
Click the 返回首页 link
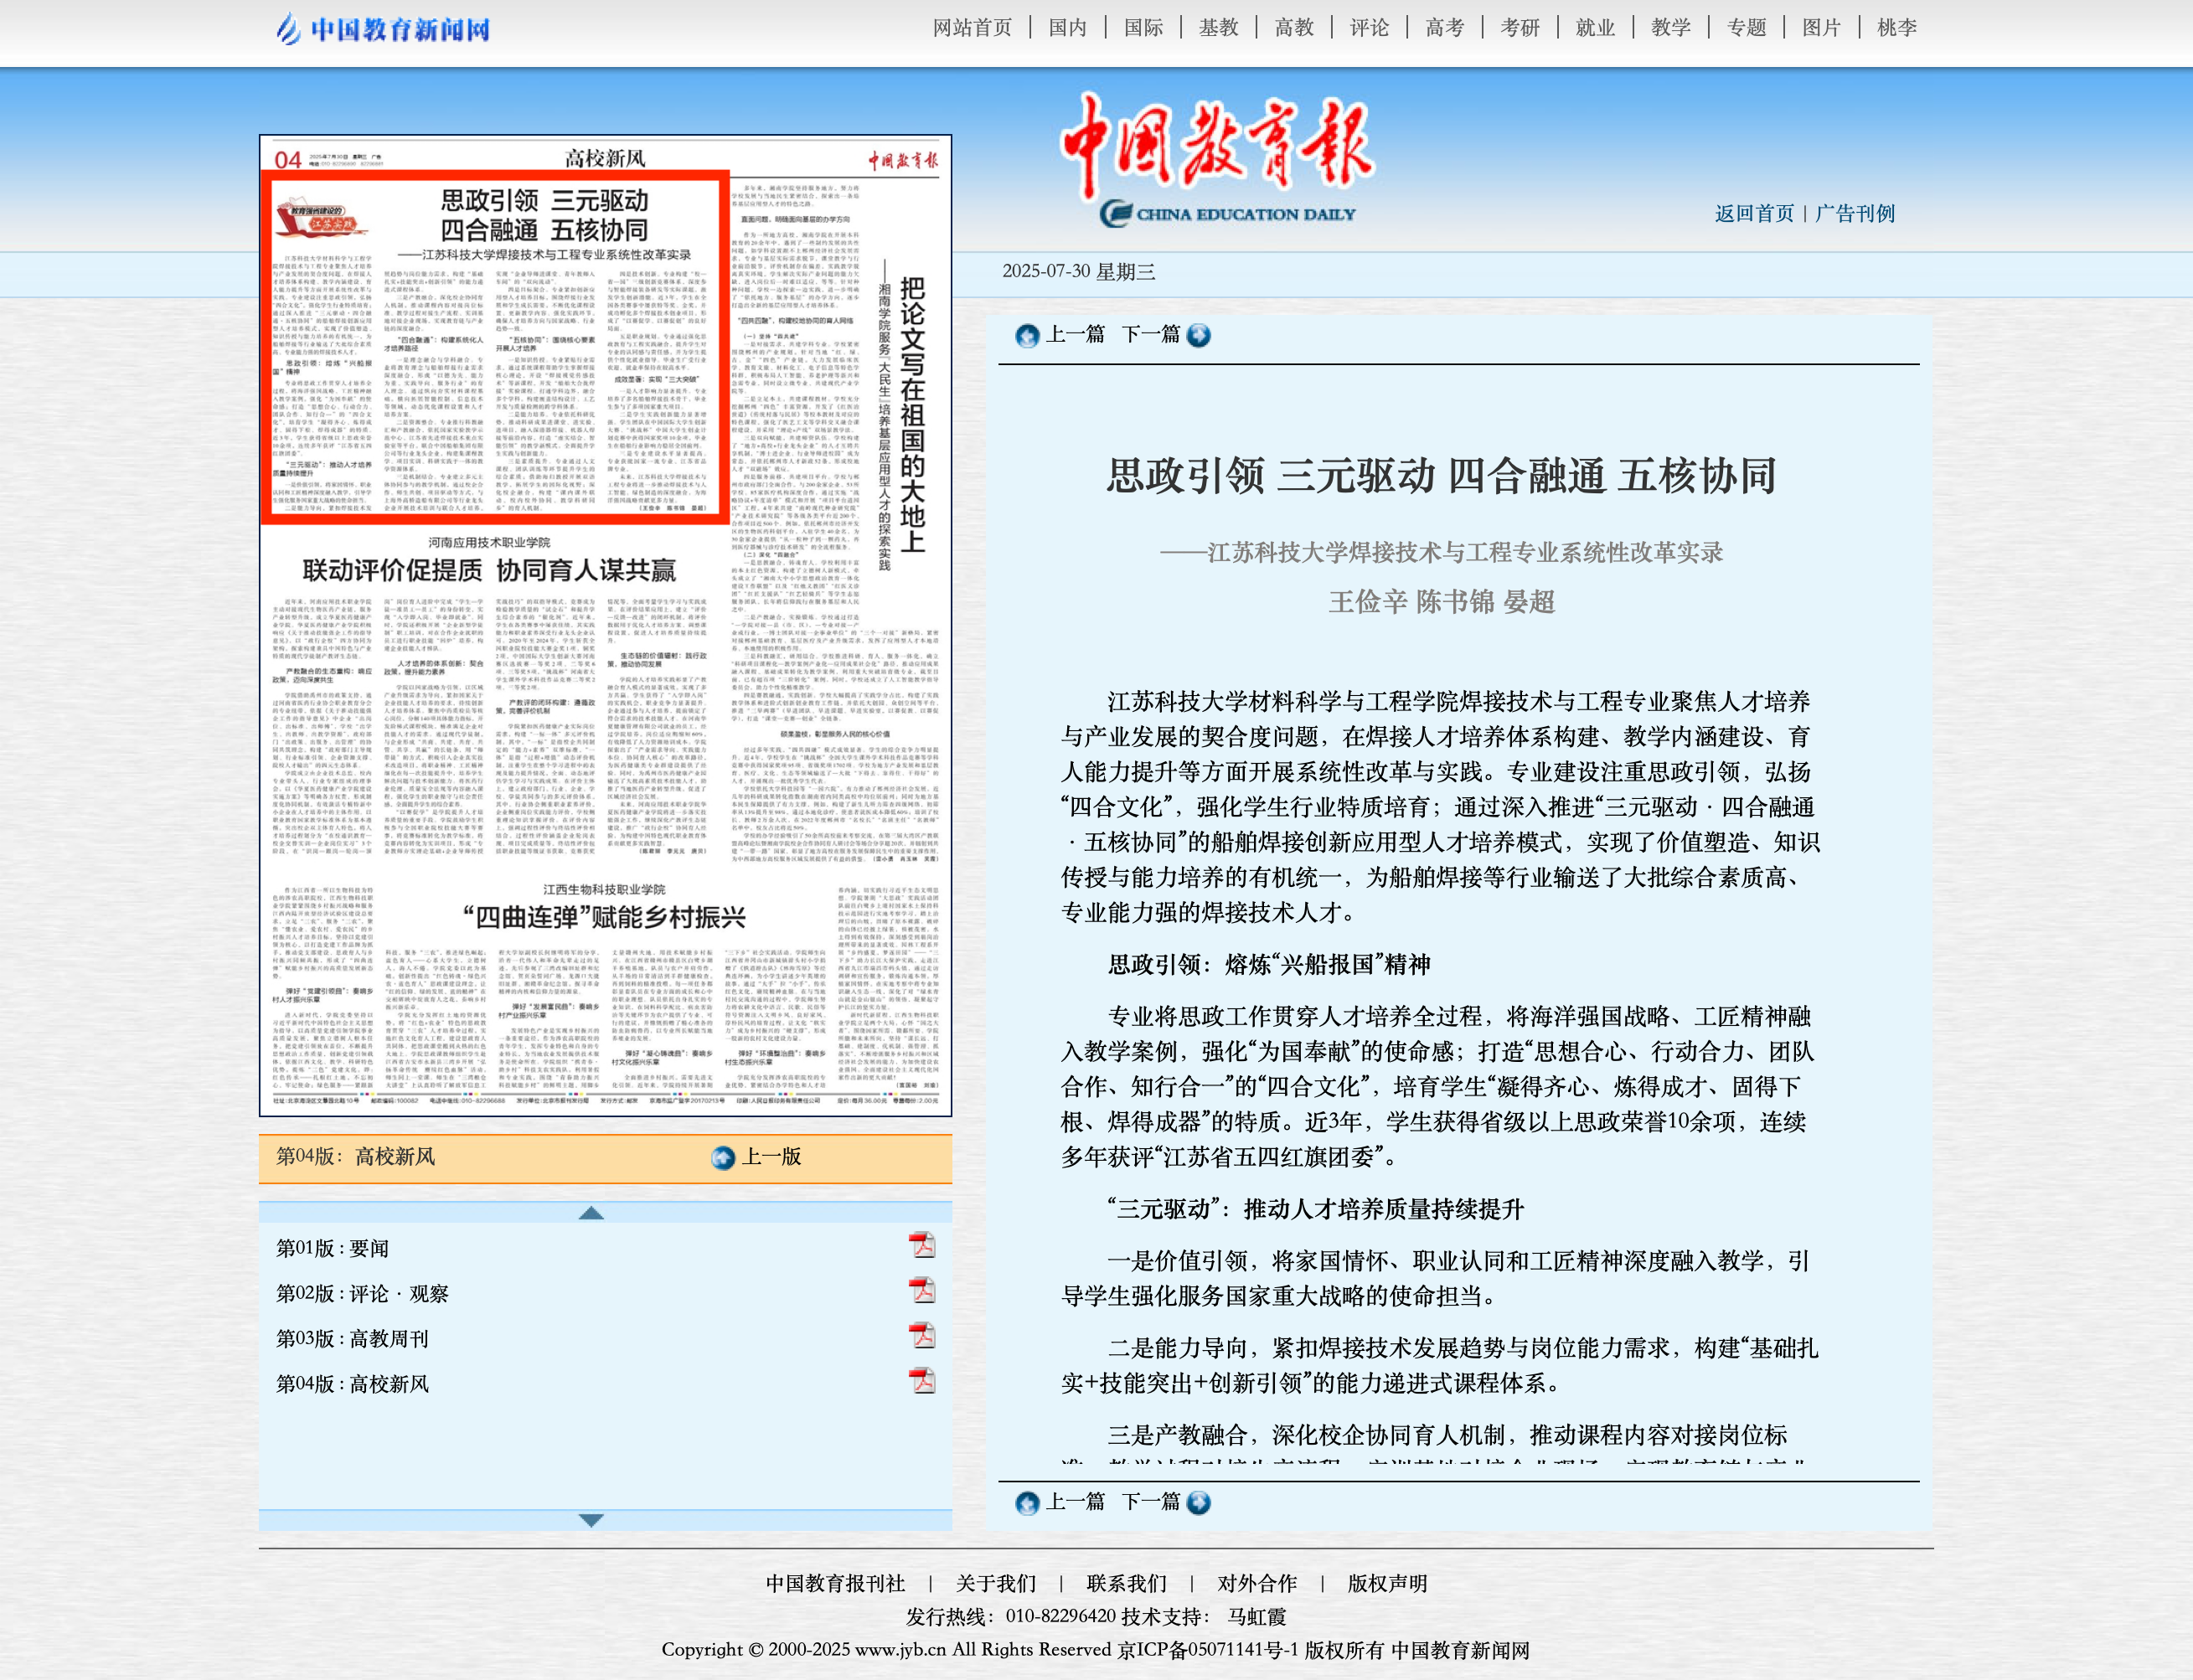[1754, 213]
